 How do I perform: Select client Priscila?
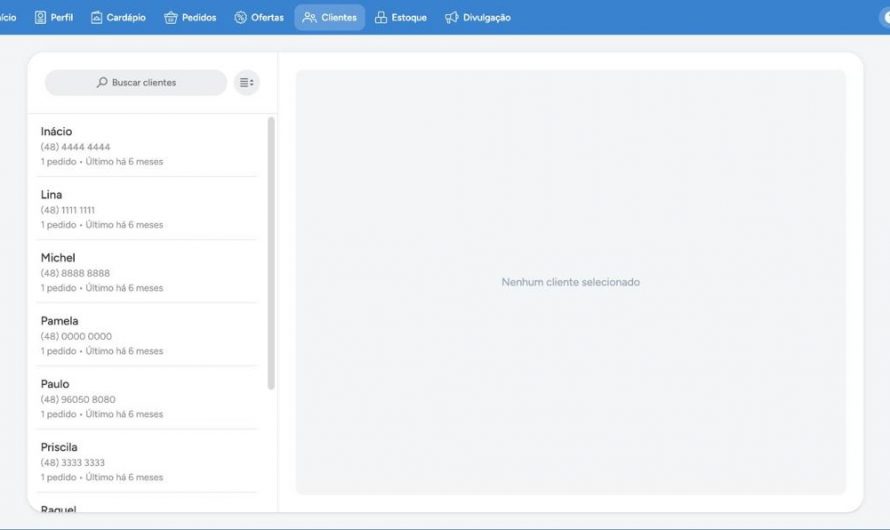click(x=146, y=460)
